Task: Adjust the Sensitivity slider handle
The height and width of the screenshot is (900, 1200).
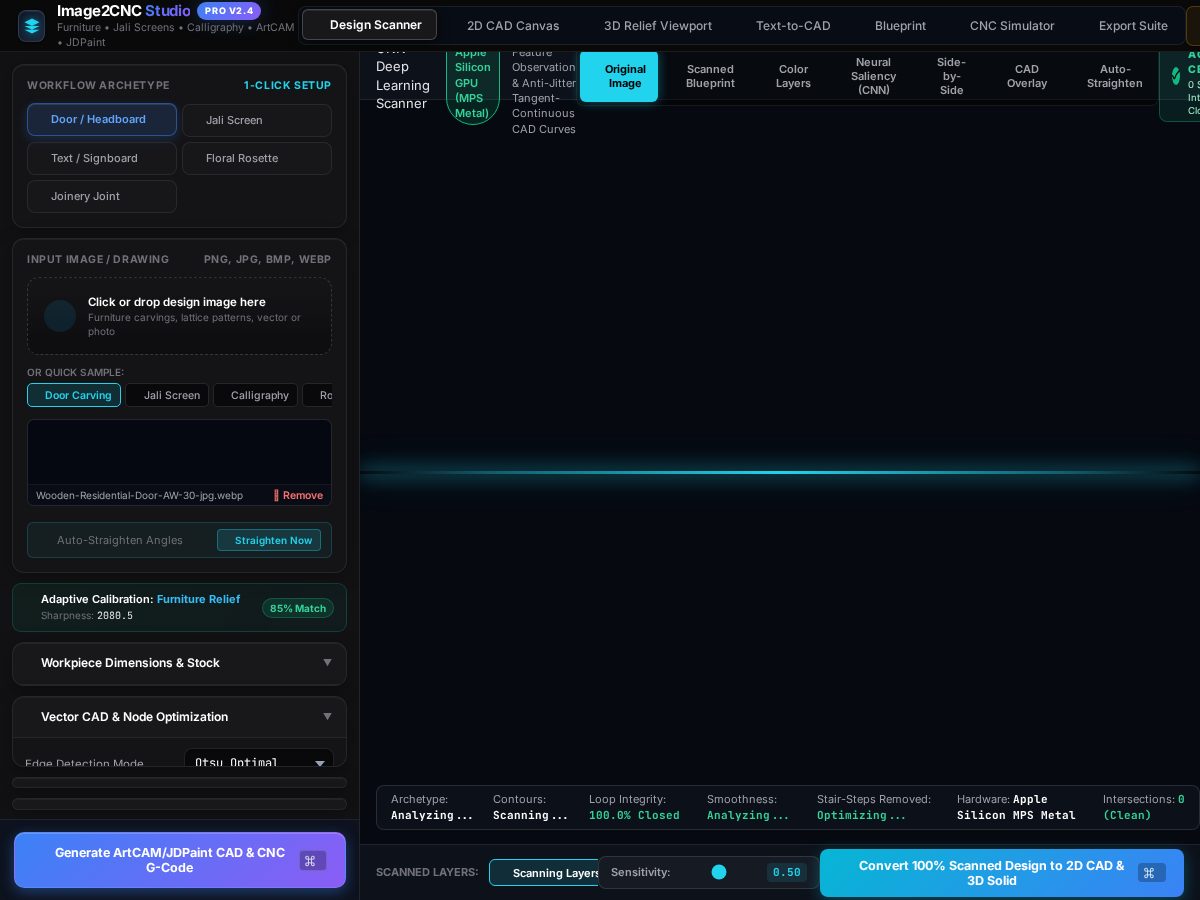Action: pos(719,872)
